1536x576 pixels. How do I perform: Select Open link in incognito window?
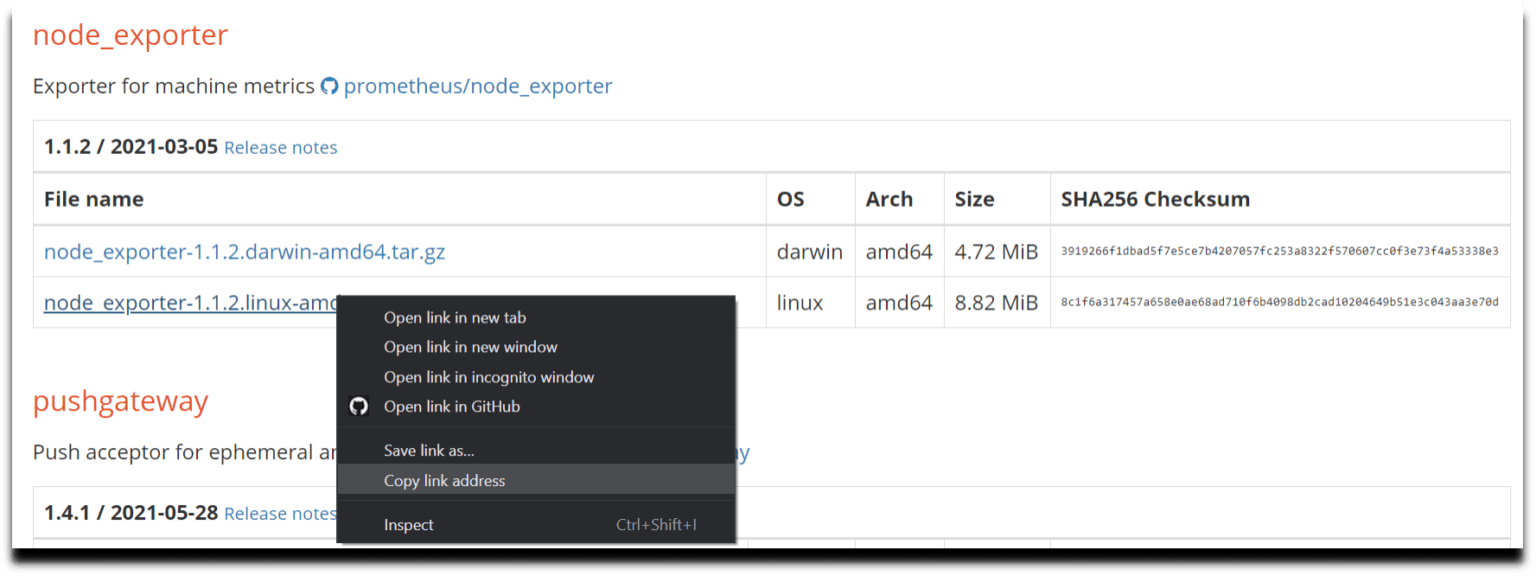click(x=489, y=377)
